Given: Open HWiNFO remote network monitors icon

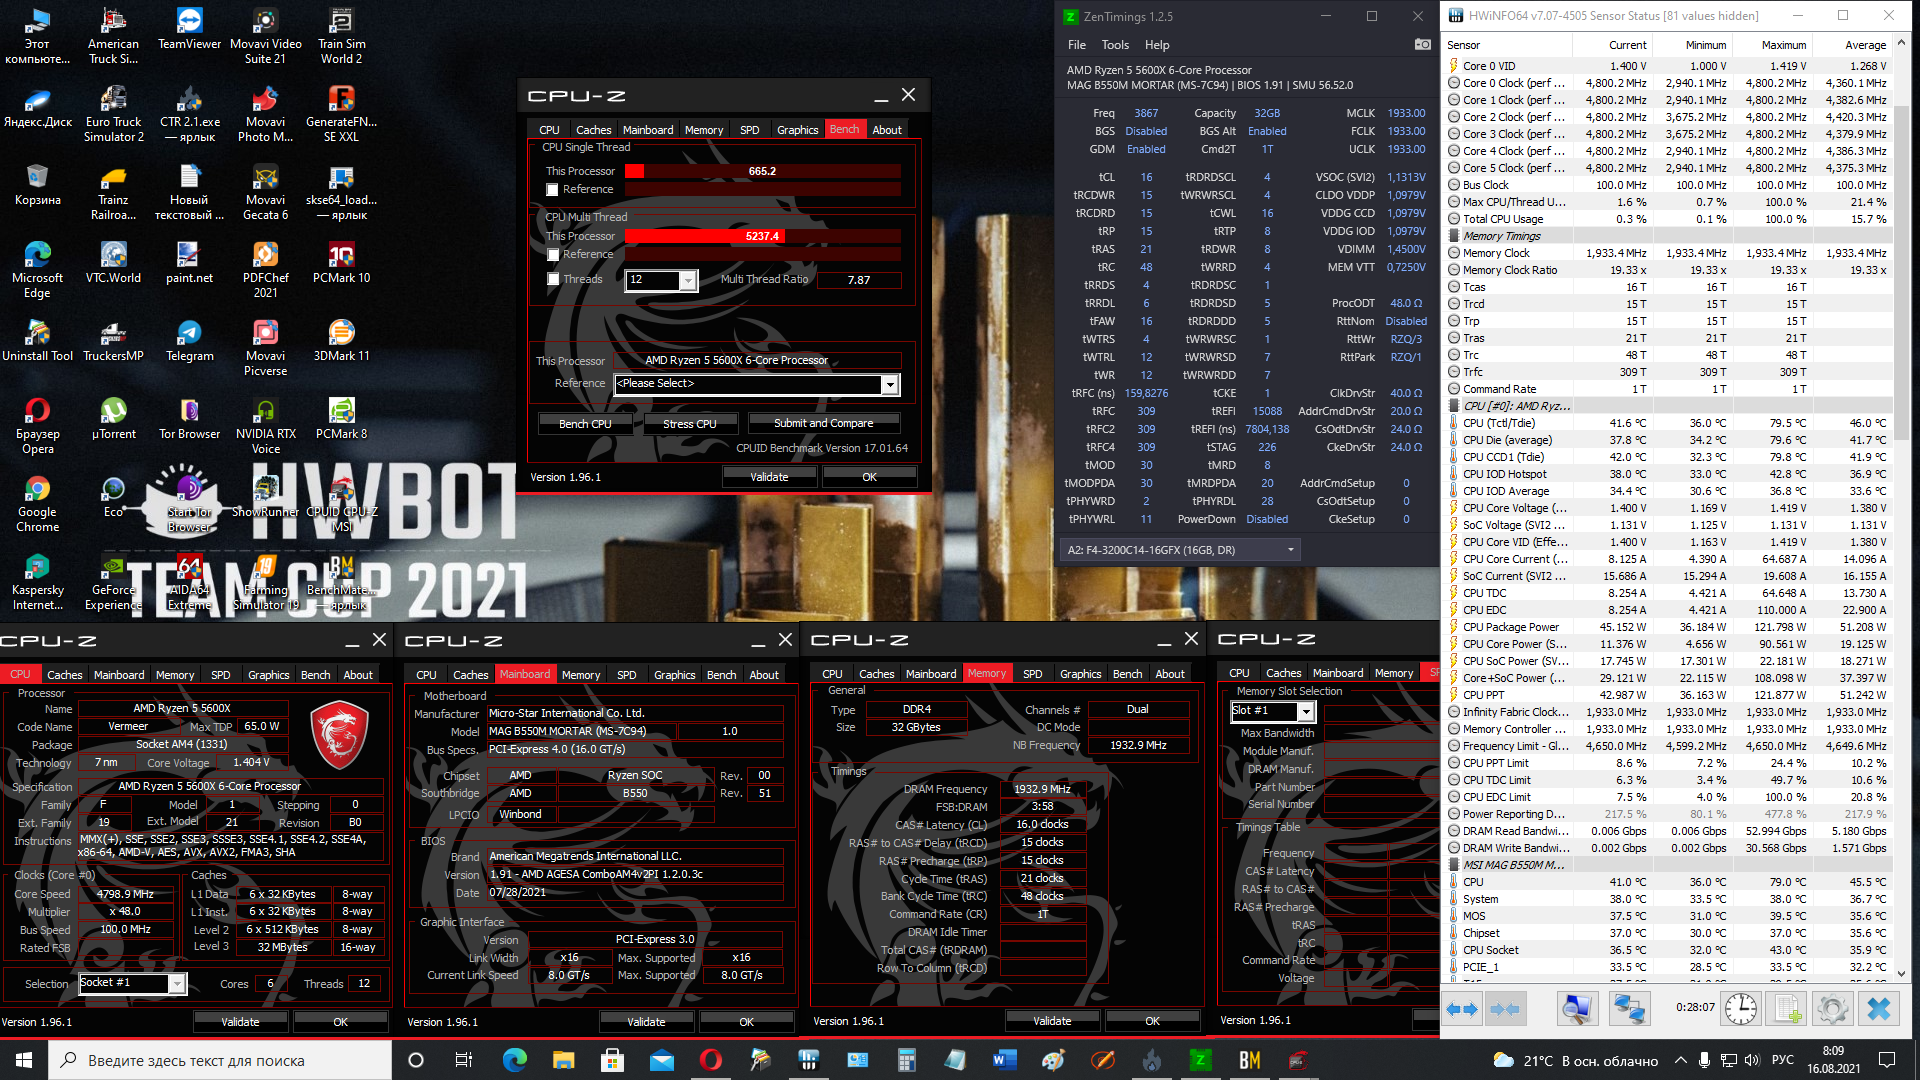Looking at the screenshot, I should tap(1629, 1009).
